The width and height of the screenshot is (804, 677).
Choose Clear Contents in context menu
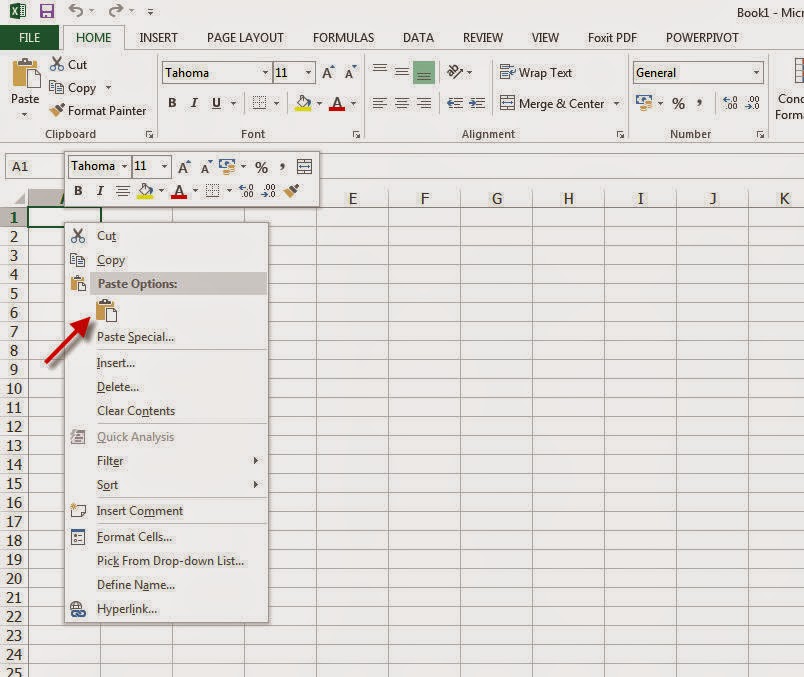[x=136, y=411]
